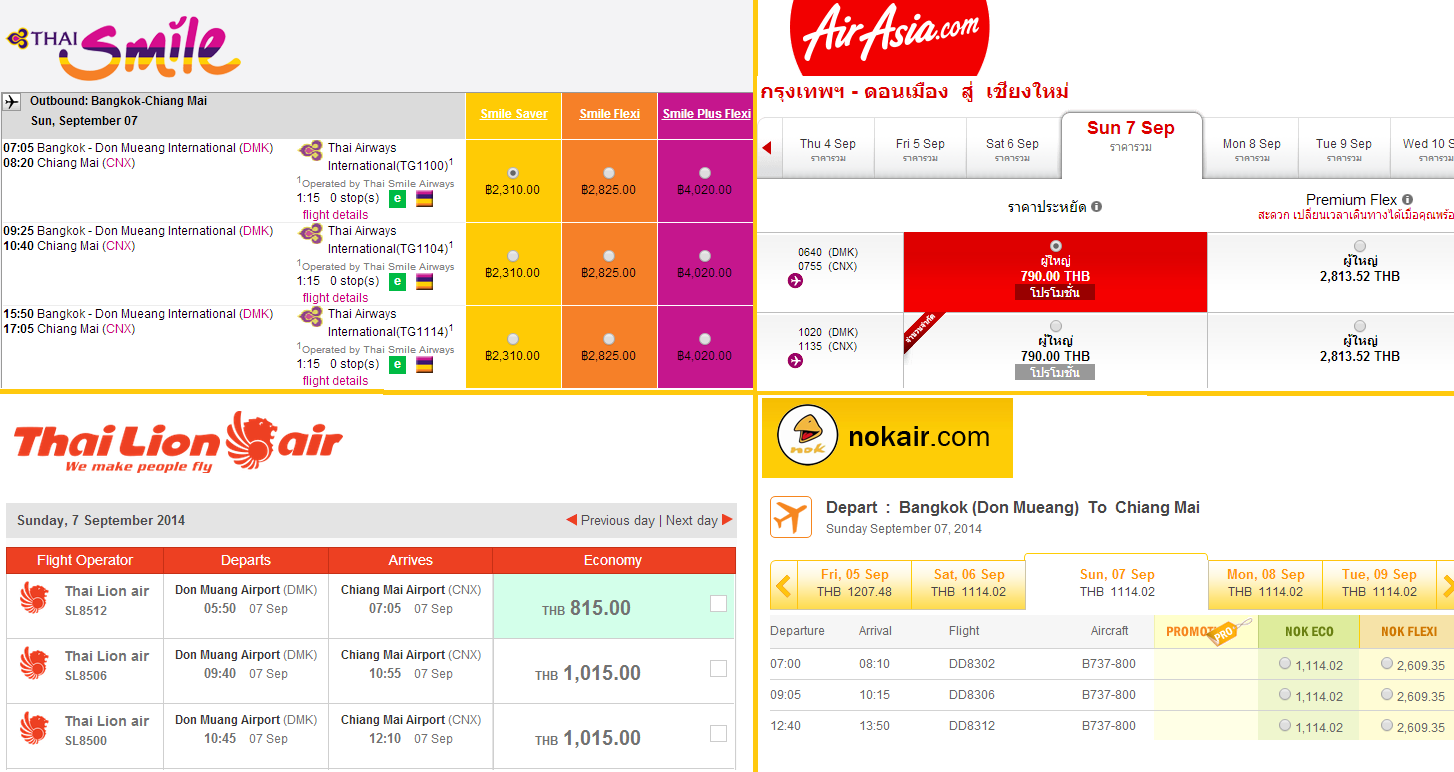Switch to AirAsia Thu 4 Sep tab
The width and height of the screenshot is (1454, 772).
(828, 149)
